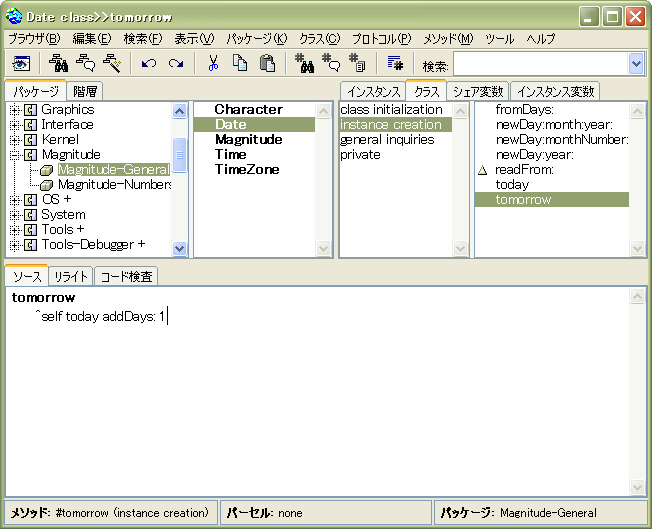Click the browse (eye) toolbar icon
Viewport: 652px width, 529px height.
[21, 63]
